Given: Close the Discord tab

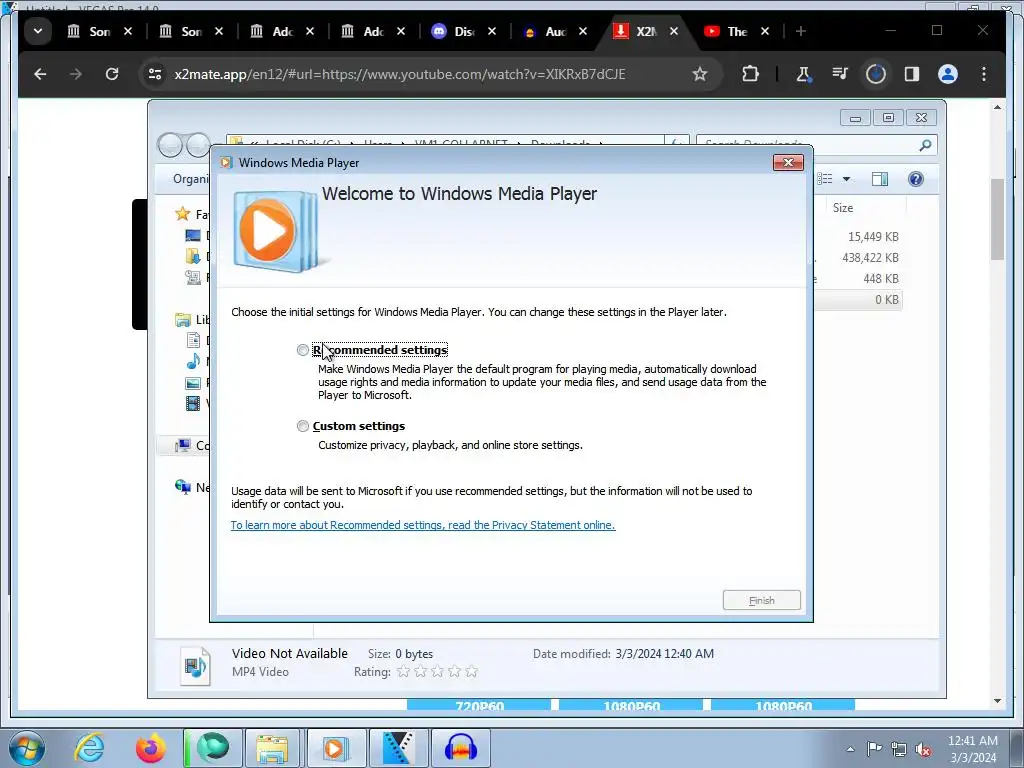Looking at the screenshot, I should pos(492,31).
